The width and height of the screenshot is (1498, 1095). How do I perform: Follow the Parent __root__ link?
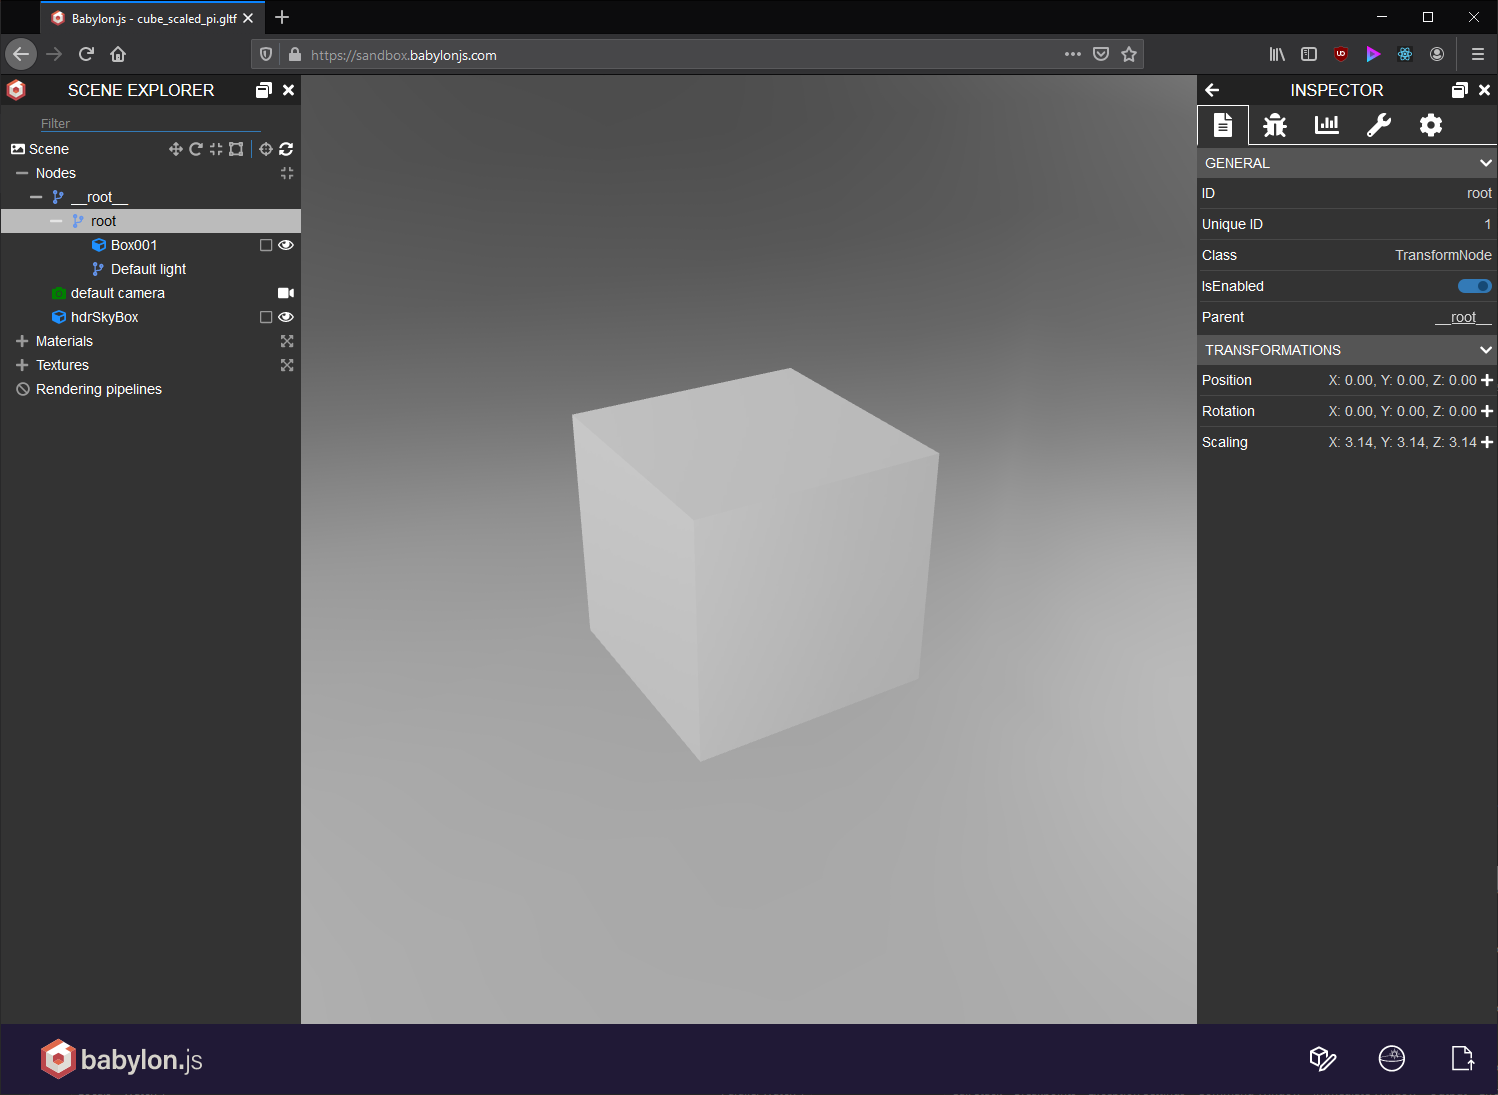click(x=1462, y=317)
